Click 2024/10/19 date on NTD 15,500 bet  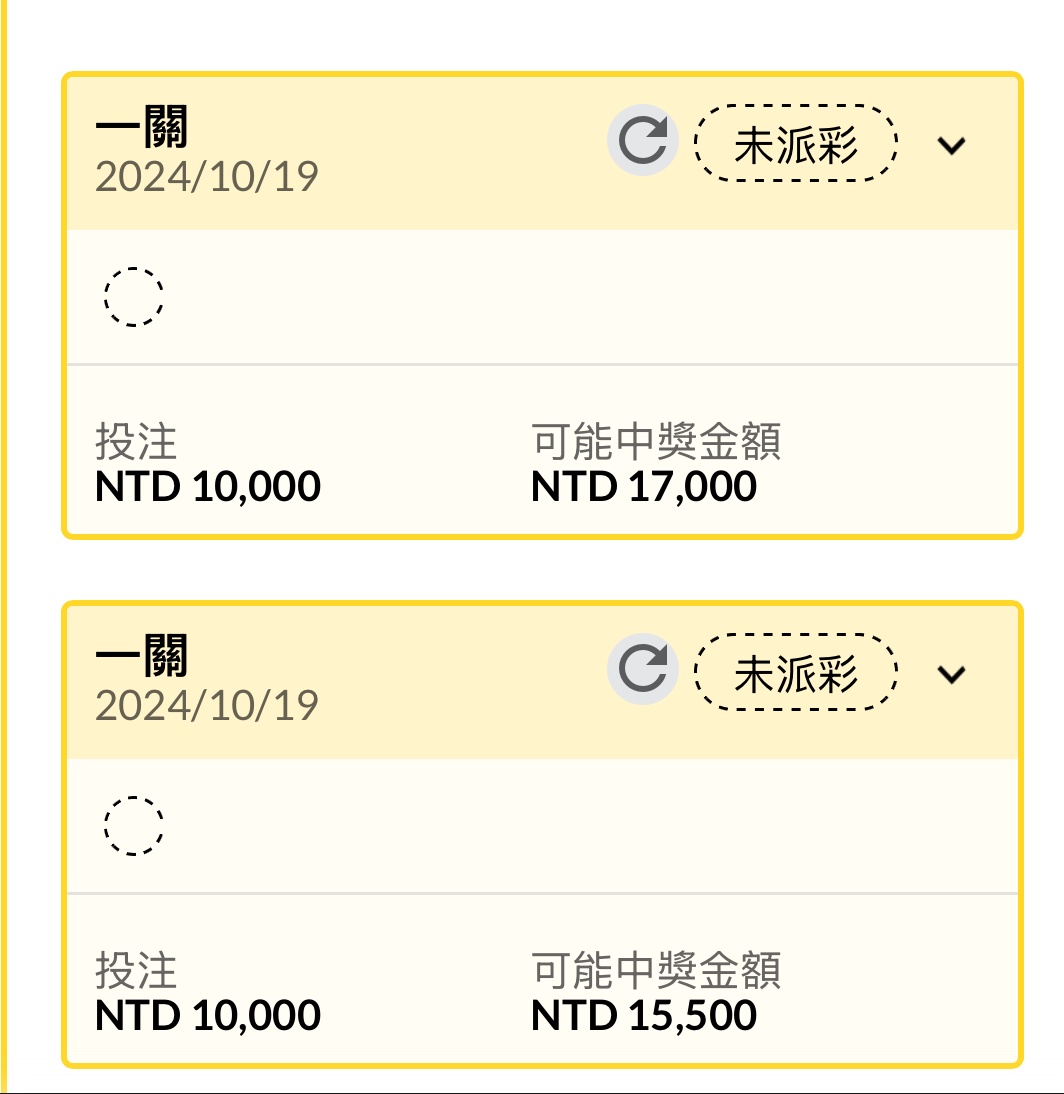point(206,706)
